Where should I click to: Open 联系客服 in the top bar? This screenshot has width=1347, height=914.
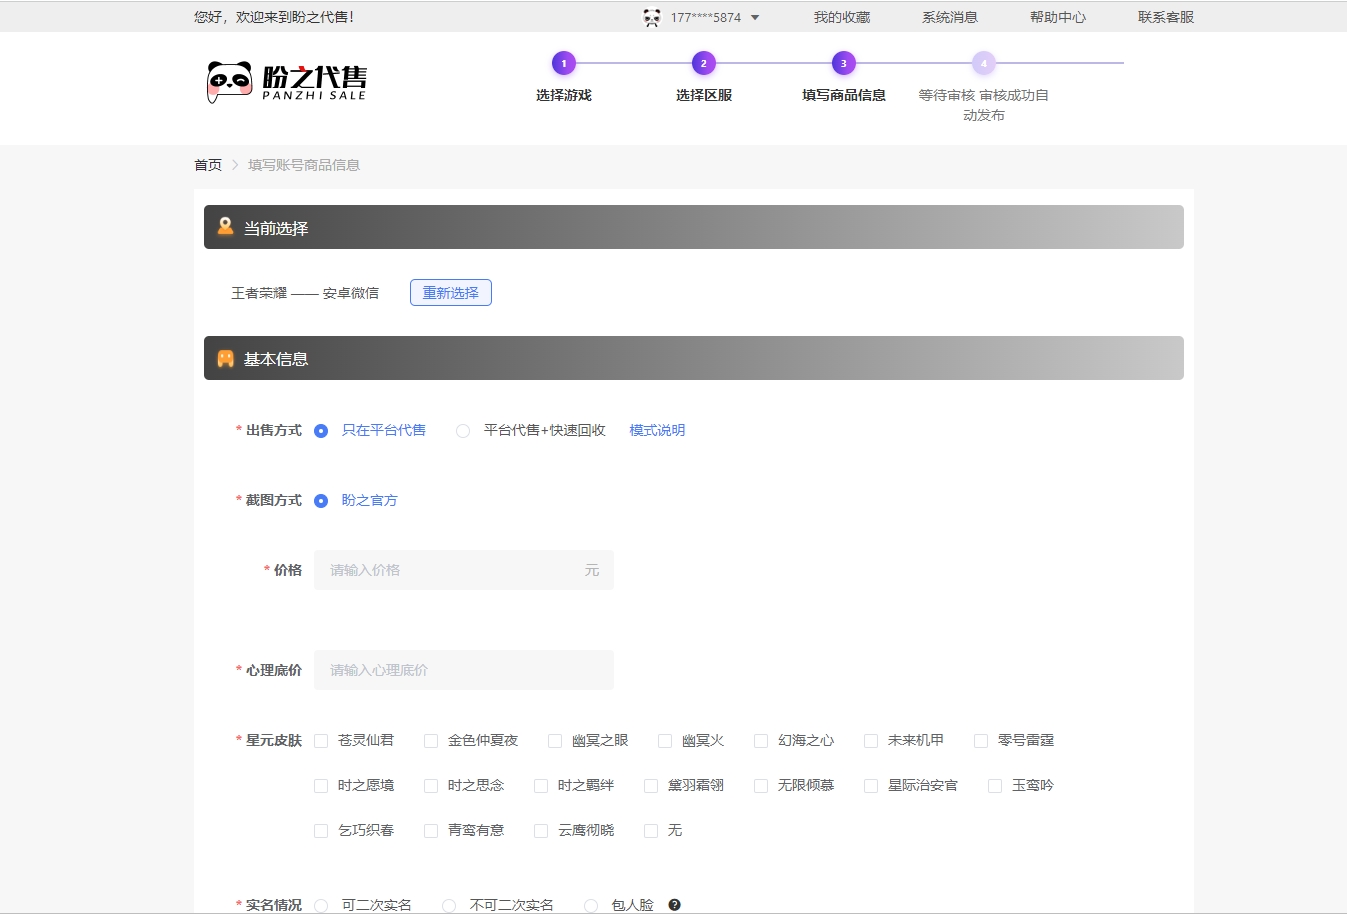tap(1166, 17)
